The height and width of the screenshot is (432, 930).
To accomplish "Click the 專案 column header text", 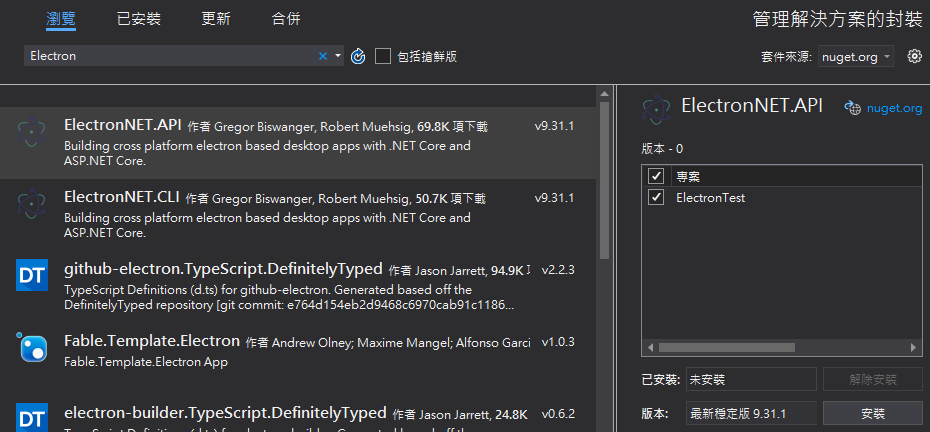I will [x=689, y=176].
